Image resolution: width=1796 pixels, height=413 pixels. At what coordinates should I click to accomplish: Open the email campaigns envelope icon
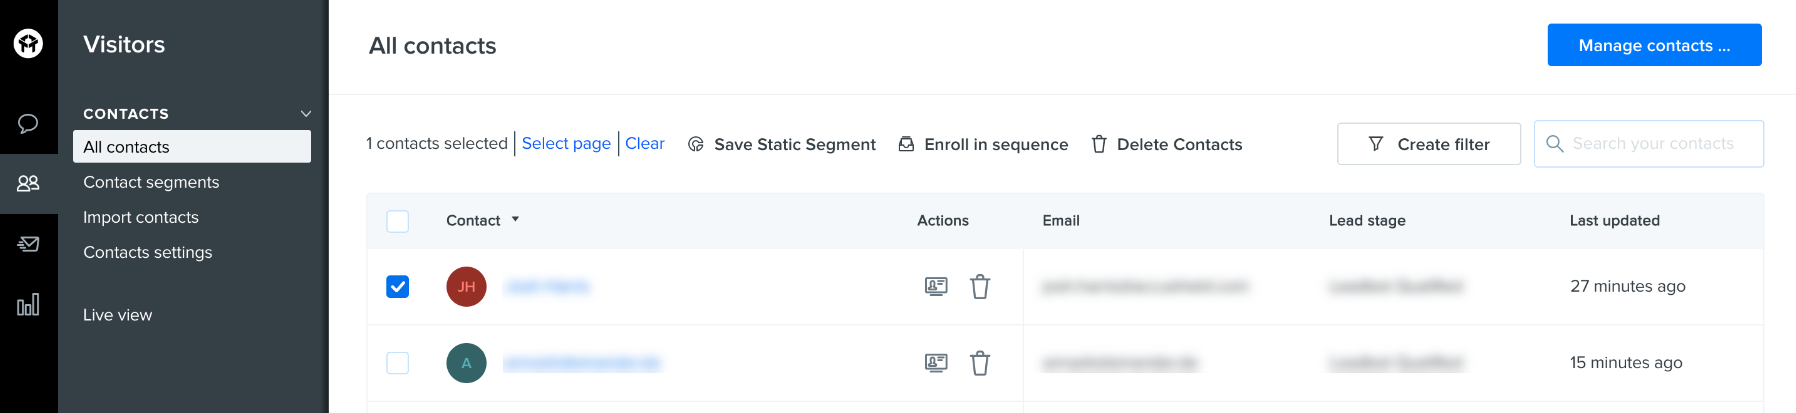(28, 244)
